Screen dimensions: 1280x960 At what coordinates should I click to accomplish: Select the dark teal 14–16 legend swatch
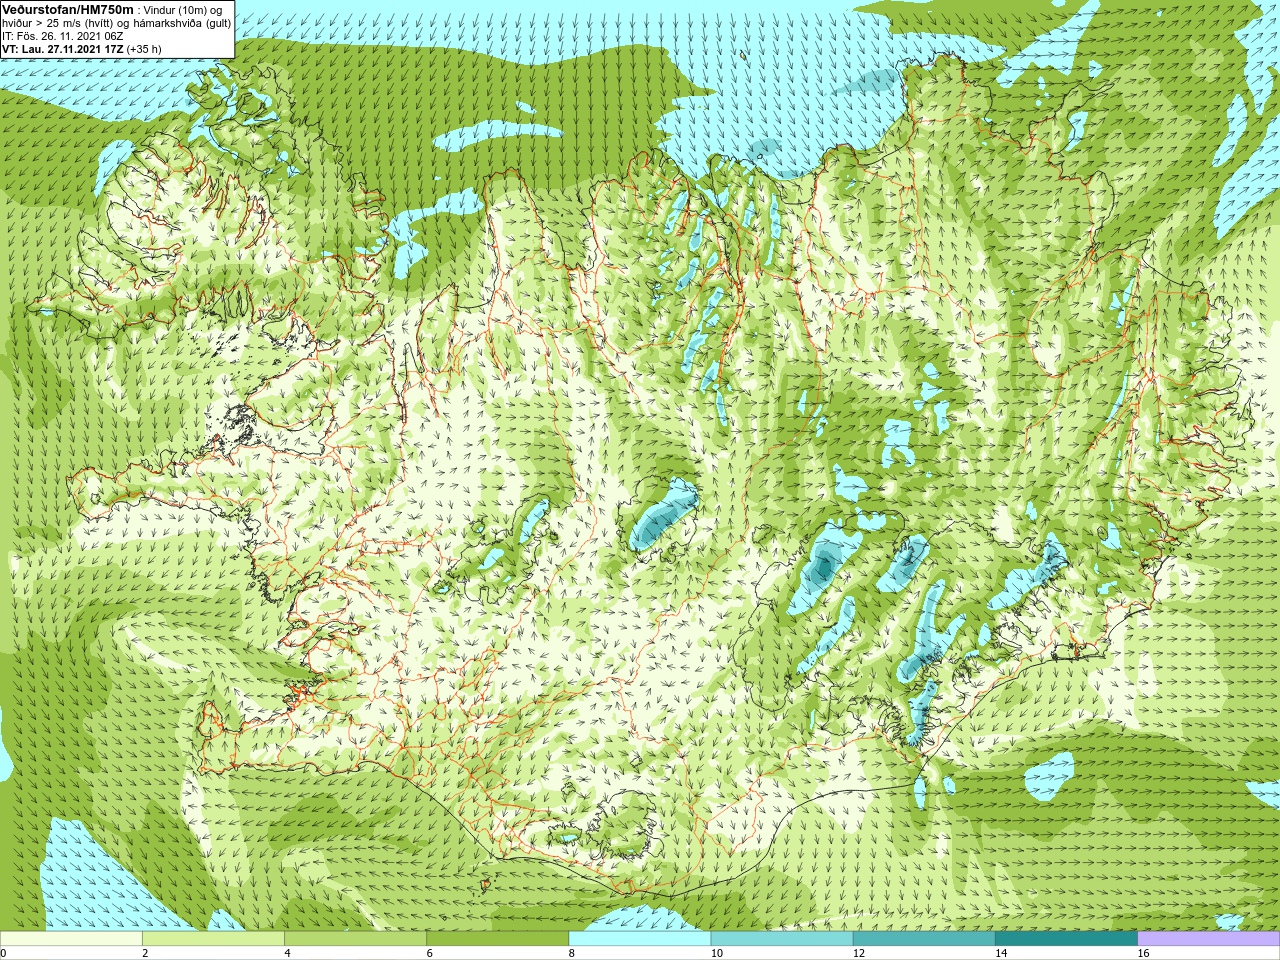pyautogui.click(x=1066, y=939)
